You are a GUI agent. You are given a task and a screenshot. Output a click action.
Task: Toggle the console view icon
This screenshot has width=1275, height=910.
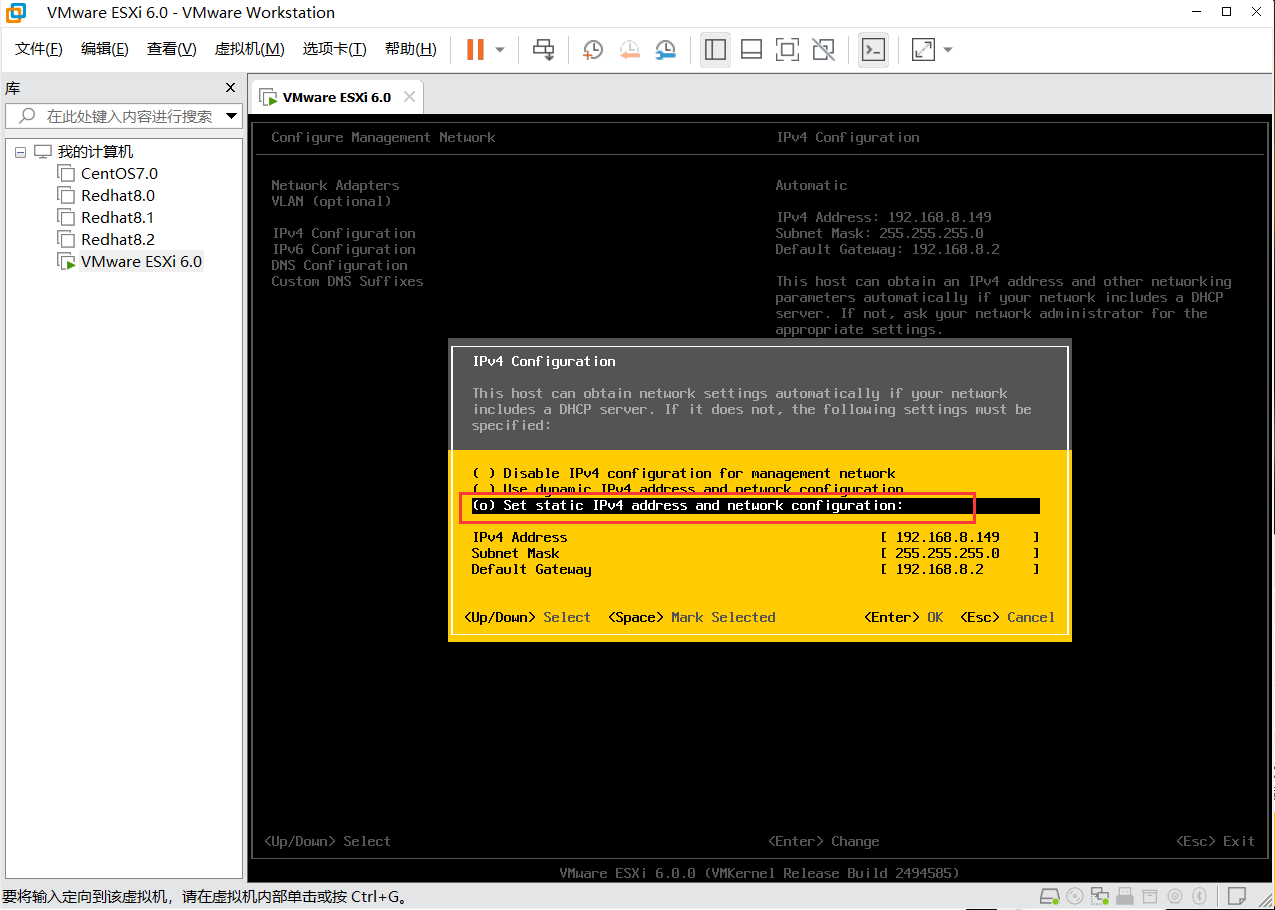coord(873,49)
